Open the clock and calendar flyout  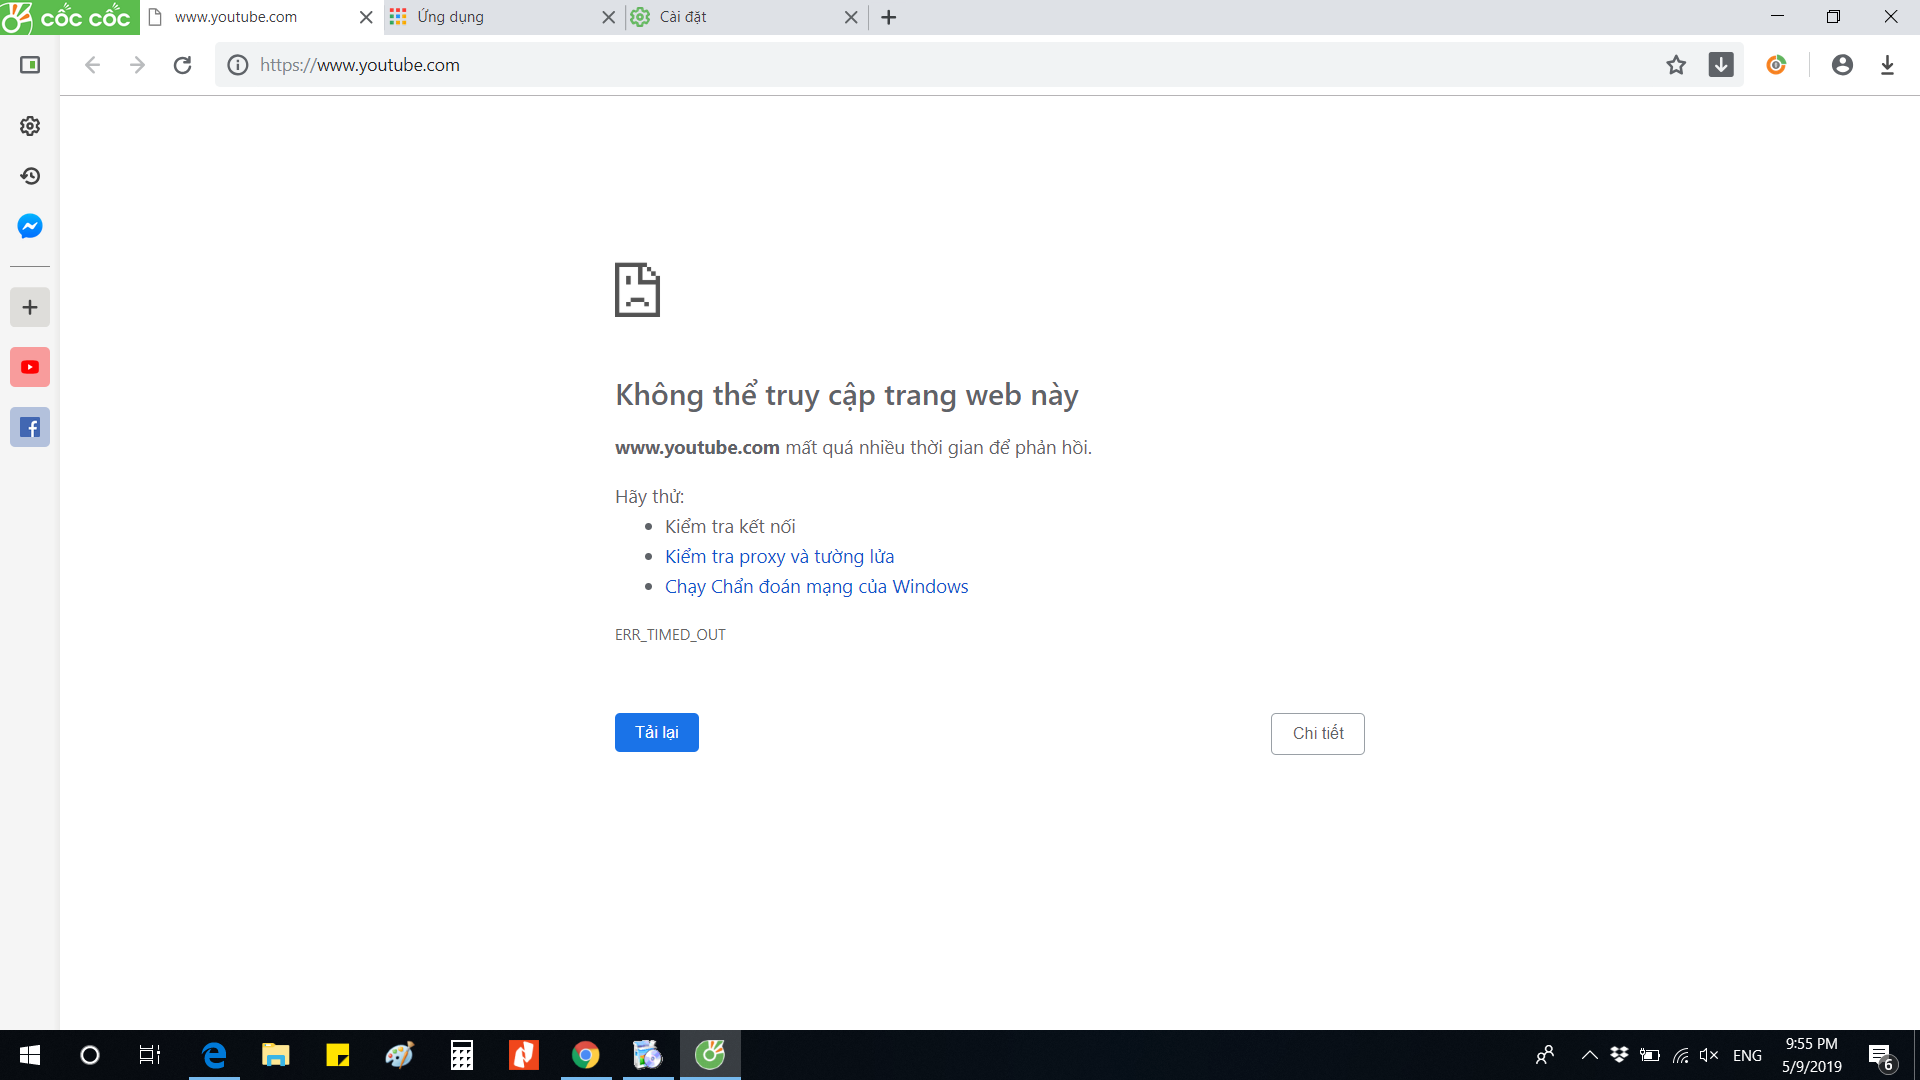click(1811, 1055)
